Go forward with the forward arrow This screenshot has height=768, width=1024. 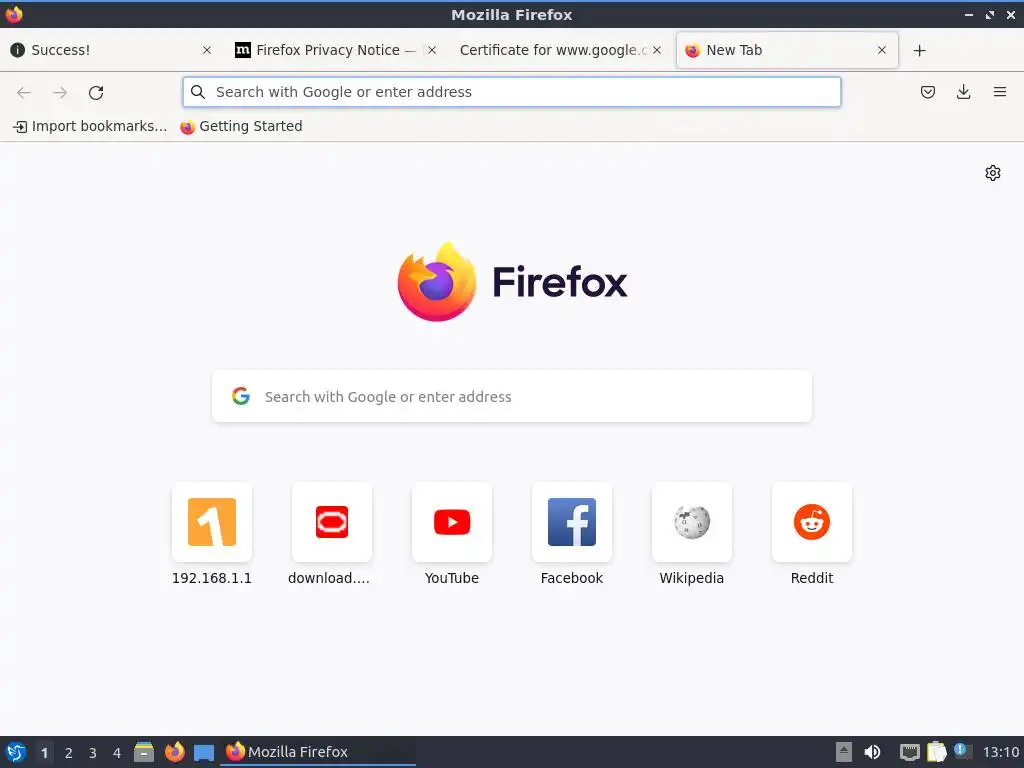tap(60, 93)
